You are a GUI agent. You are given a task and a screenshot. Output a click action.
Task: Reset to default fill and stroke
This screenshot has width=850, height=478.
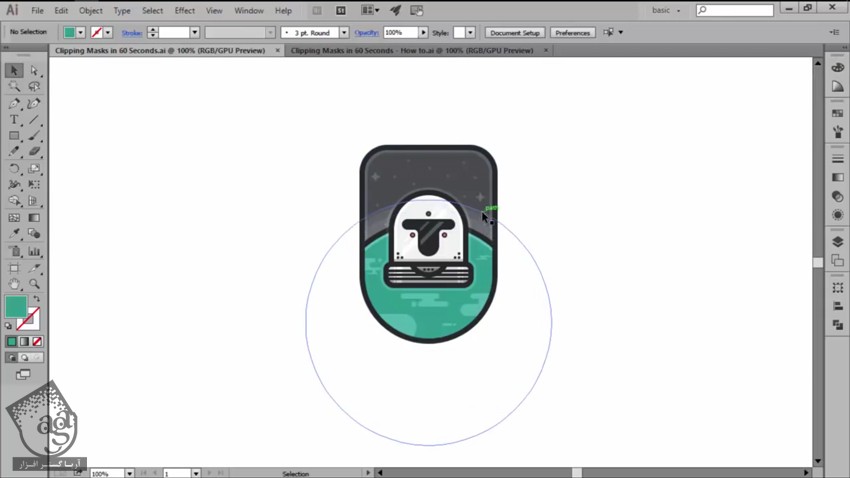[8, 326]
